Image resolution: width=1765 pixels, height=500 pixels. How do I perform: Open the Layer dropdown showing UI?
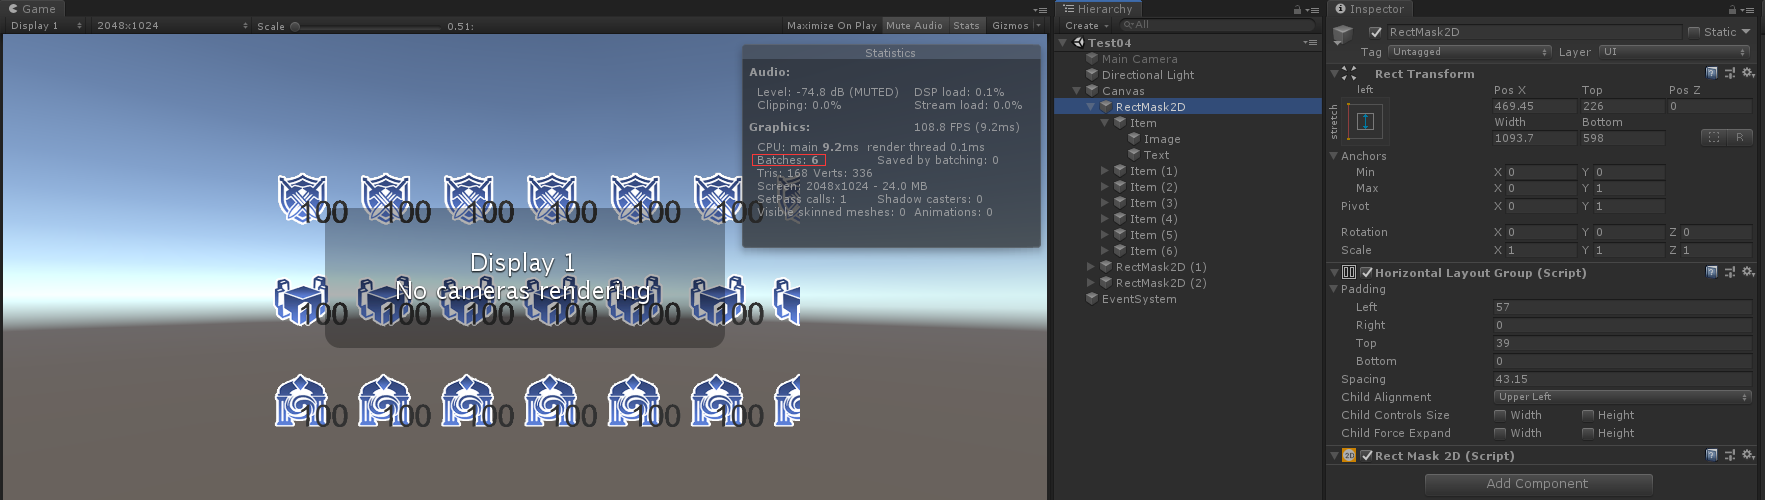click(1674, 52)
